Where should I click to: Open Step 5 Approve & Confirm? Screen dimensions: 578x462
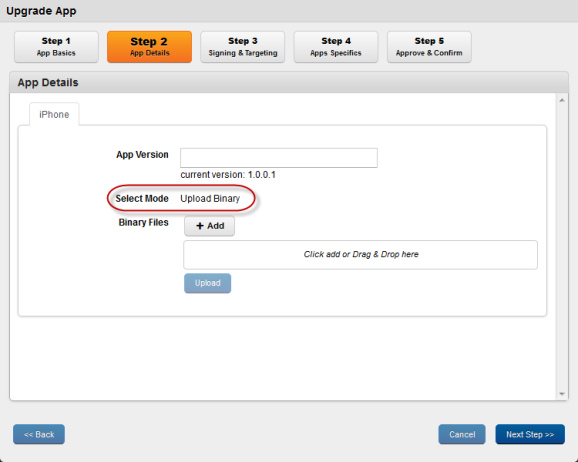pyautogui.click(x=429, y=47)
